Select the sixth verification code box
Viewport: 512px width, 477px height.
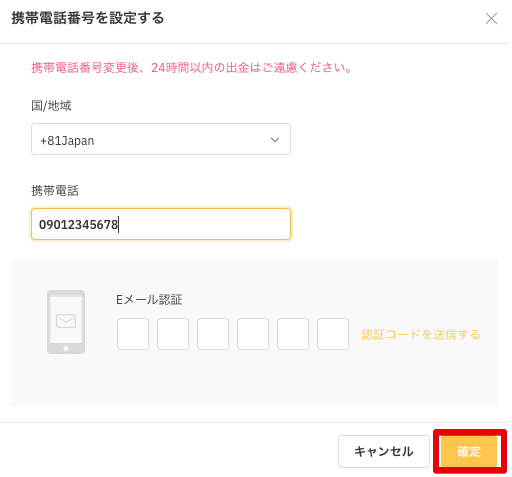(x=333, y=334)
